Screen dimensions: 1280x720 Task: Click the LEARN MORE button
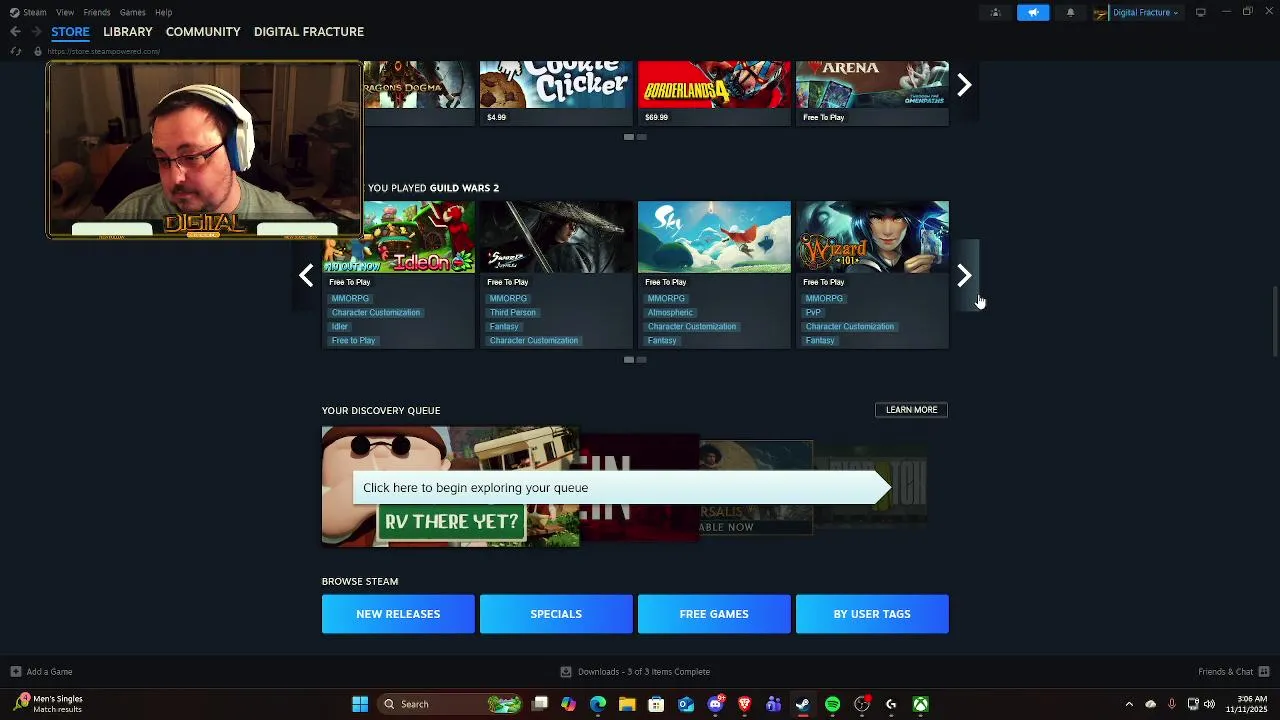pos(911,410)
